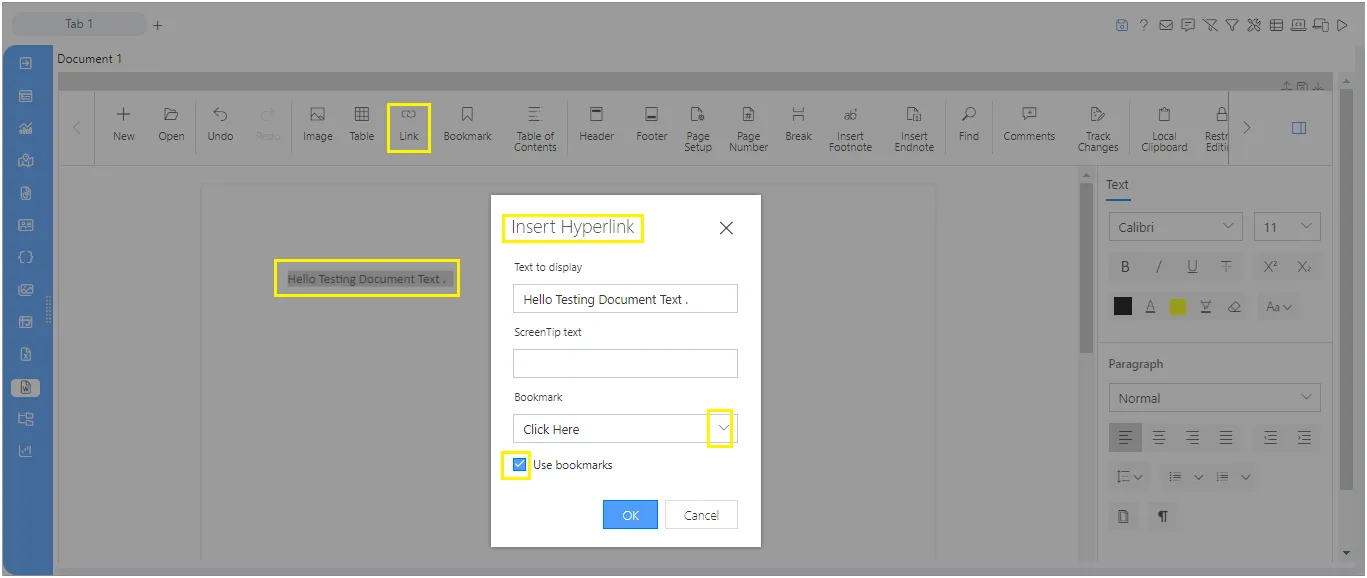
Task: Click the Link toolbar icon
Action: tap(409, 126)
